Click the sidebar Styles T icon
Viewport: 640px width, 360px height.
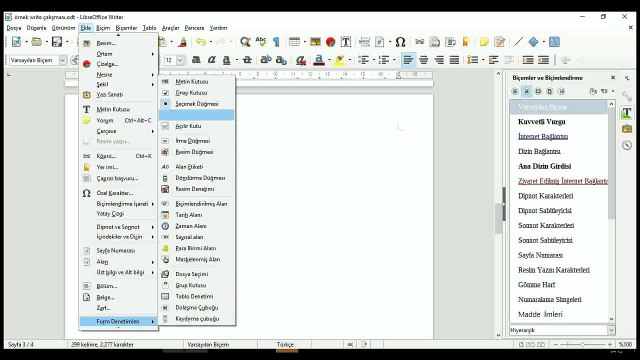coord(627,113)
